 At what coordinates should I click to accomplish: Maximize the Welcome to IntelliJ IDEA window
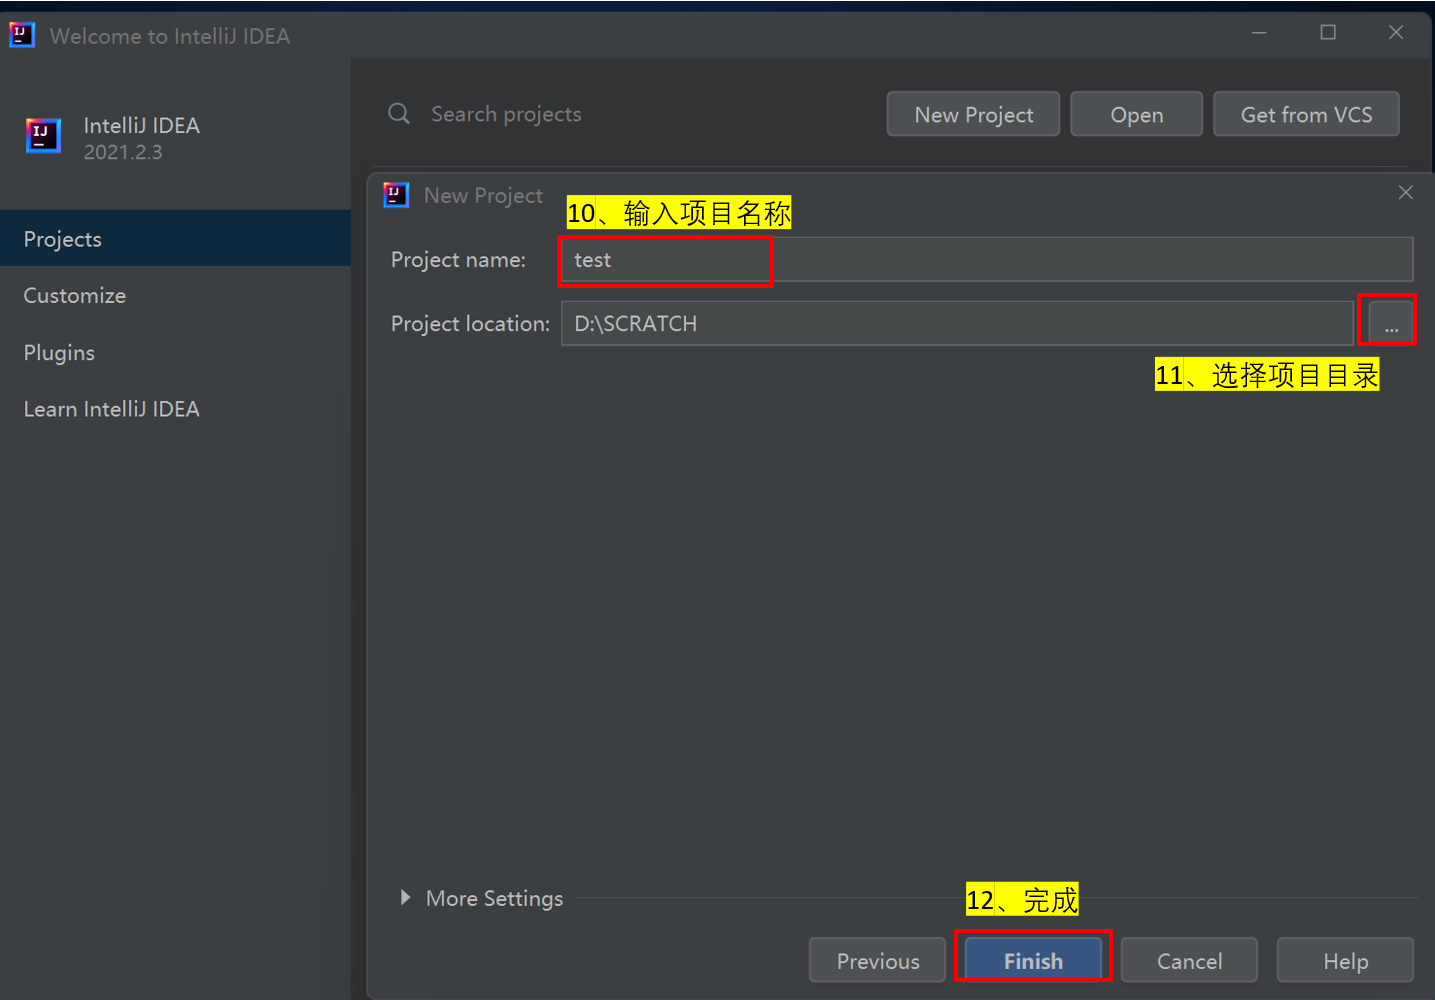click(x=1328, y=33)
